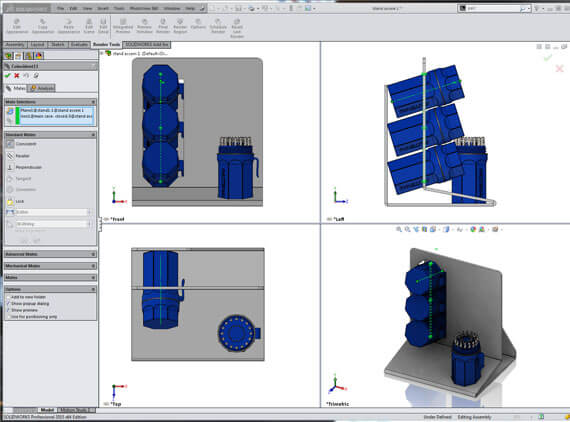570x422 pixels.
Task: Expand the Mechanical Mates section
Action: point(93,266)
